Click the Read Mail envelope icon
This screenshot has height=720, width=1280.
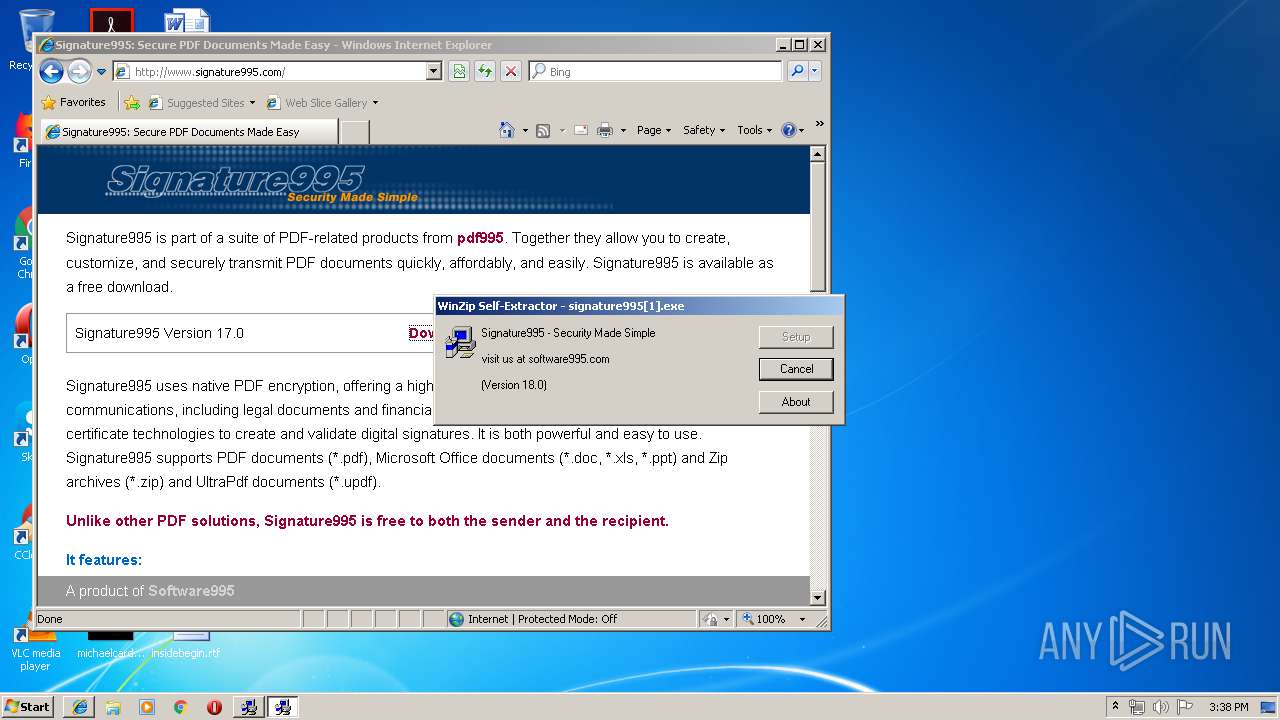tap(581, 130)
